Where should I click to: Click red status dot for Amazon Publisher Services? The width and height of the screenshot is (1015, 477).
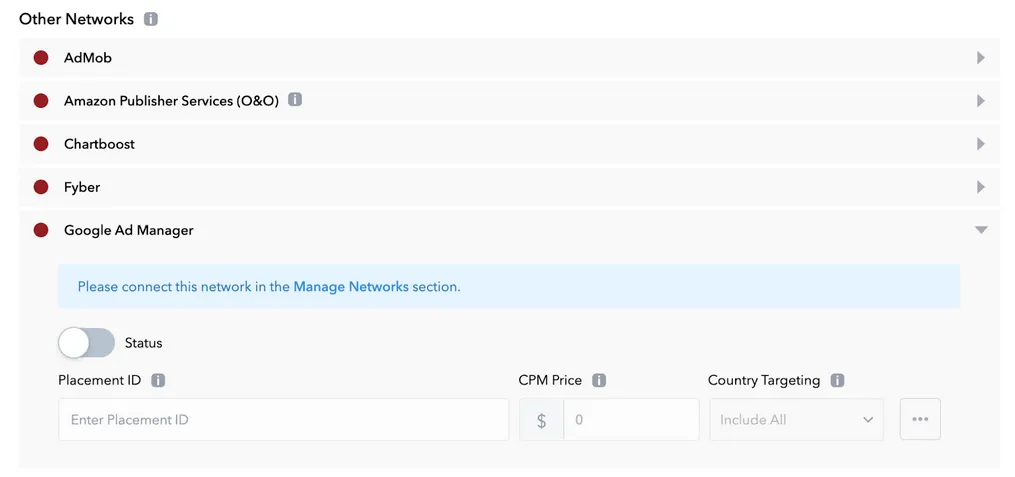(x=41, y=101)
